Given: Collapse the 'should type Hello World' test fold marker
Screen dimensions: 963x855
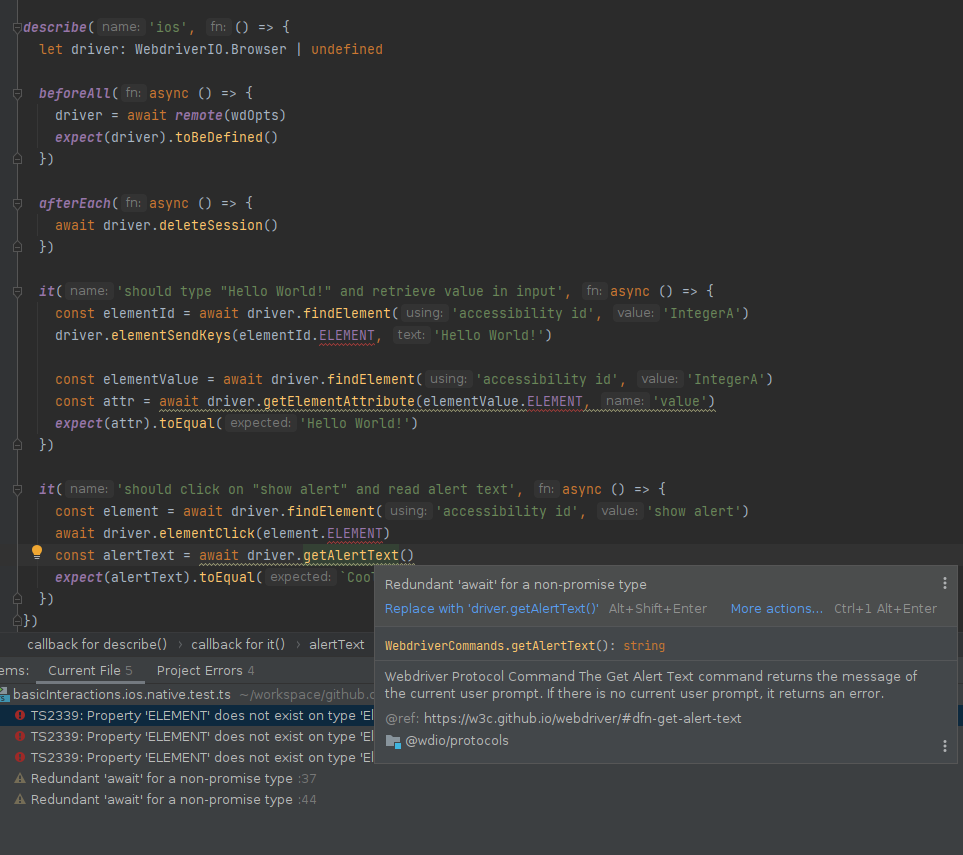Looking at the screenshot, I should (x=17, y=291).
